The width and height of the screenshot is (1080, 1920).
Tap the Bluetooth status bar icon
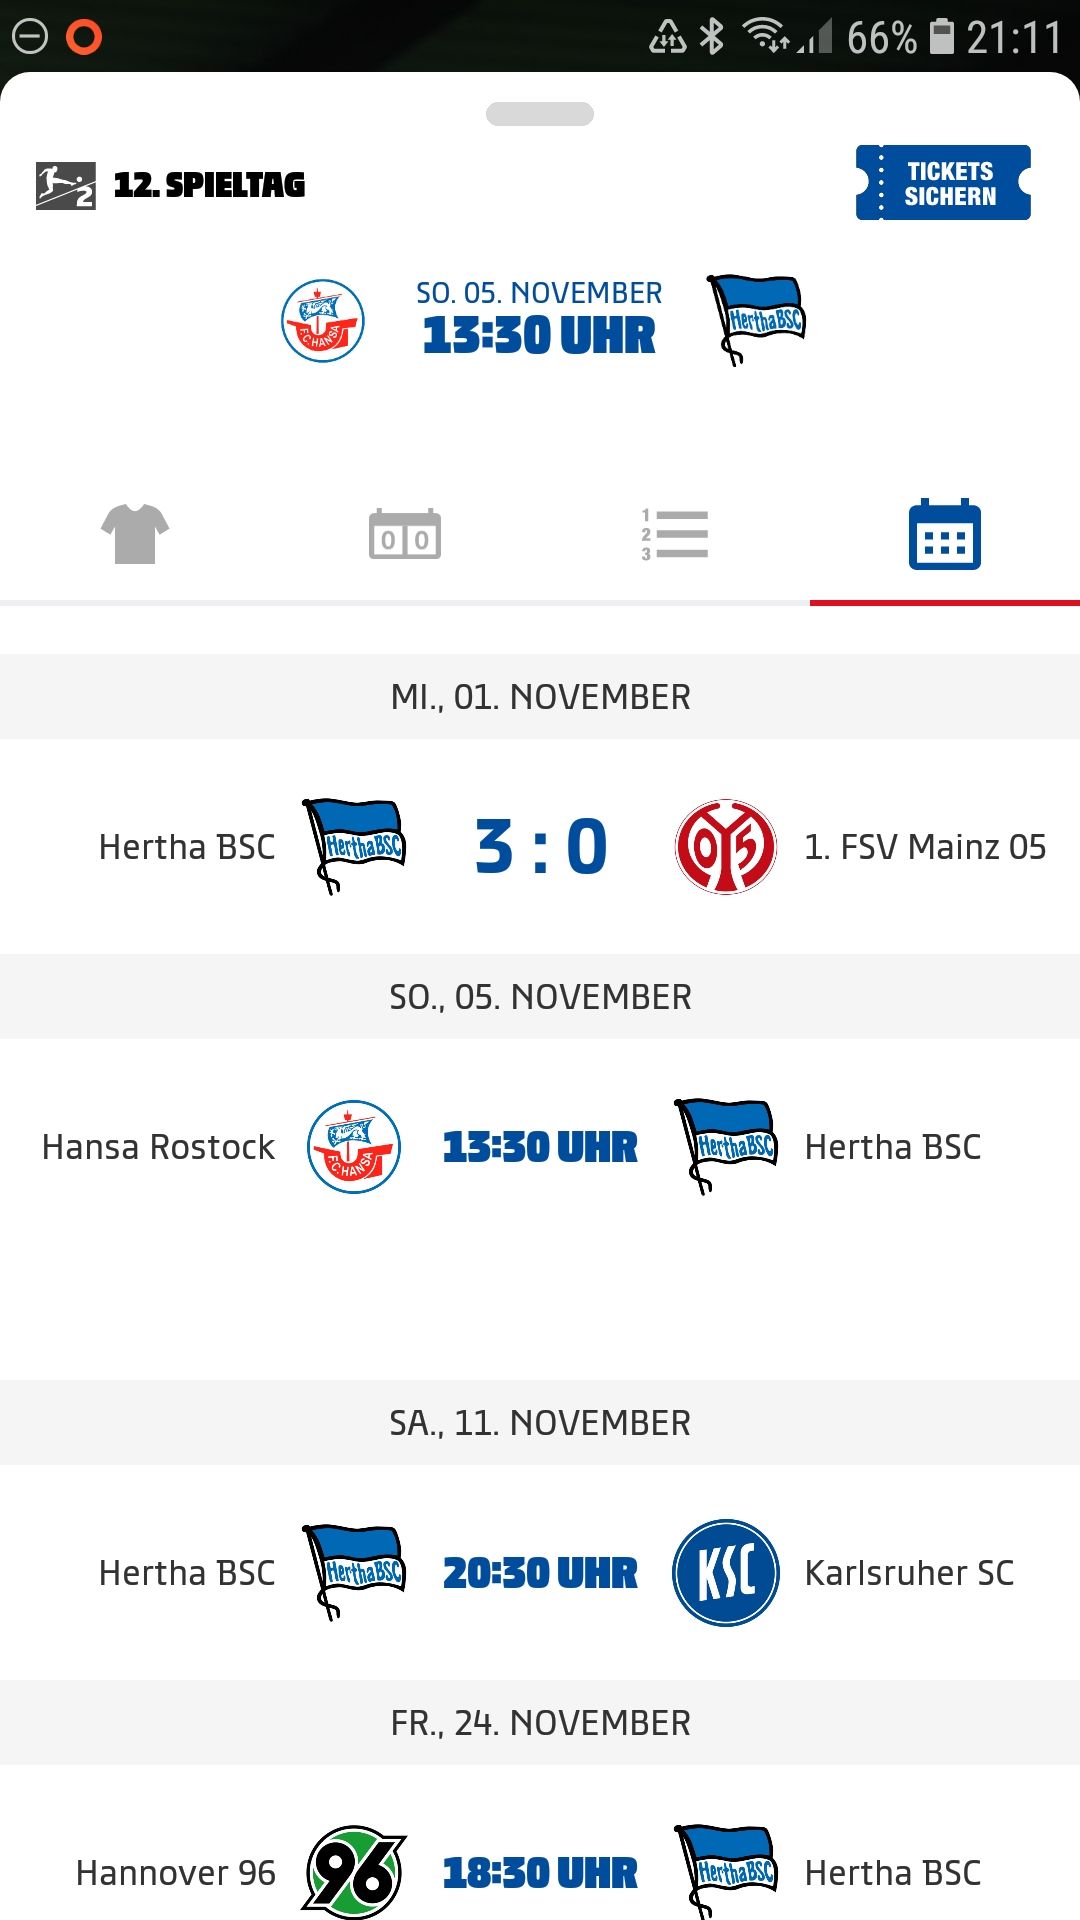[712, 37]
